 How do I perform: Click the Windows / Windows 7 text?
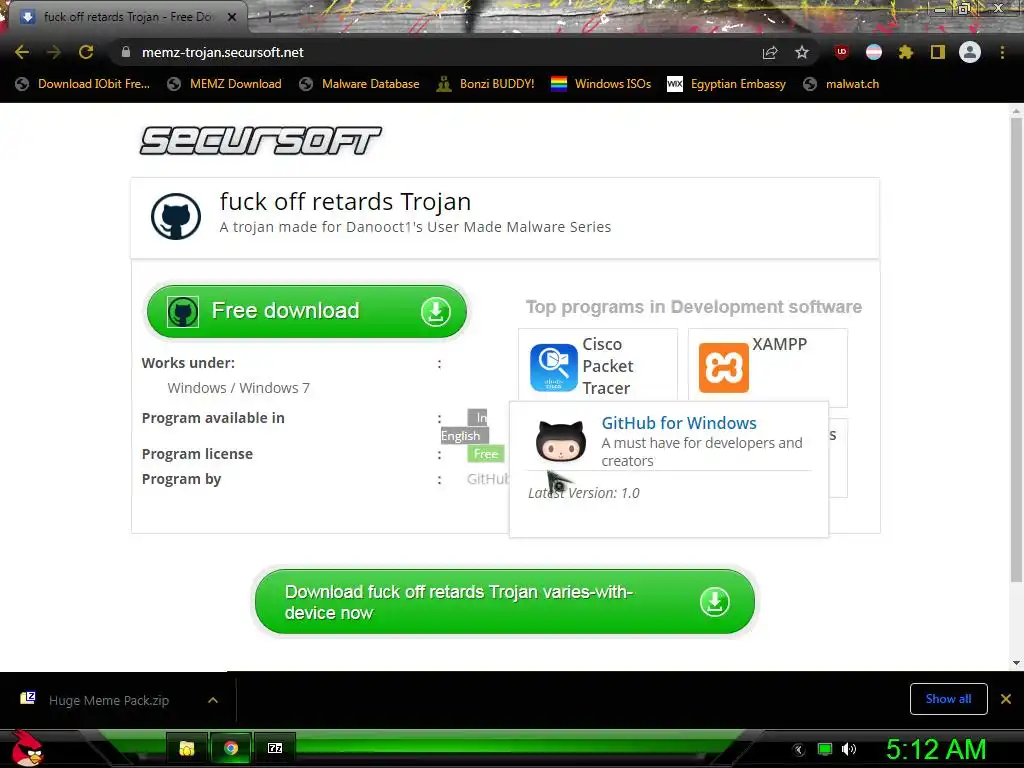(x=238, y=388)
